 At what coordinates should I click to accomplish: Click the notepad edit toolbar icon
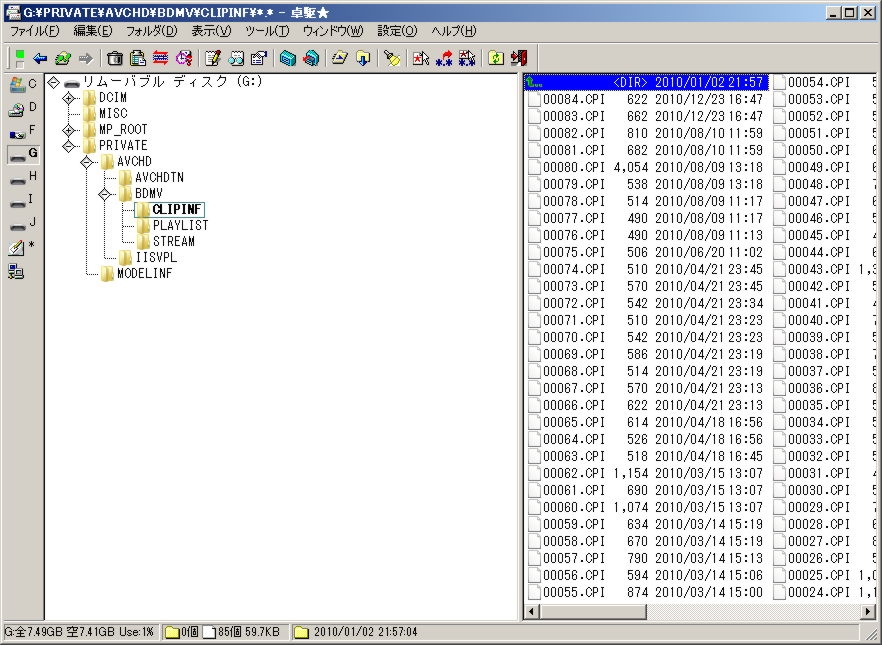tap(212, 58)
